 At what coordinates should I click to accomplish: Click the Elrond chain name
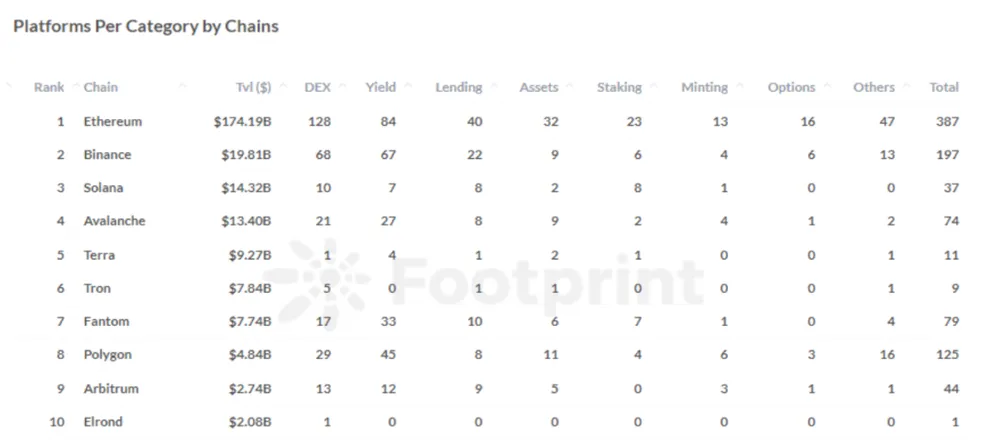click(103, 422)
